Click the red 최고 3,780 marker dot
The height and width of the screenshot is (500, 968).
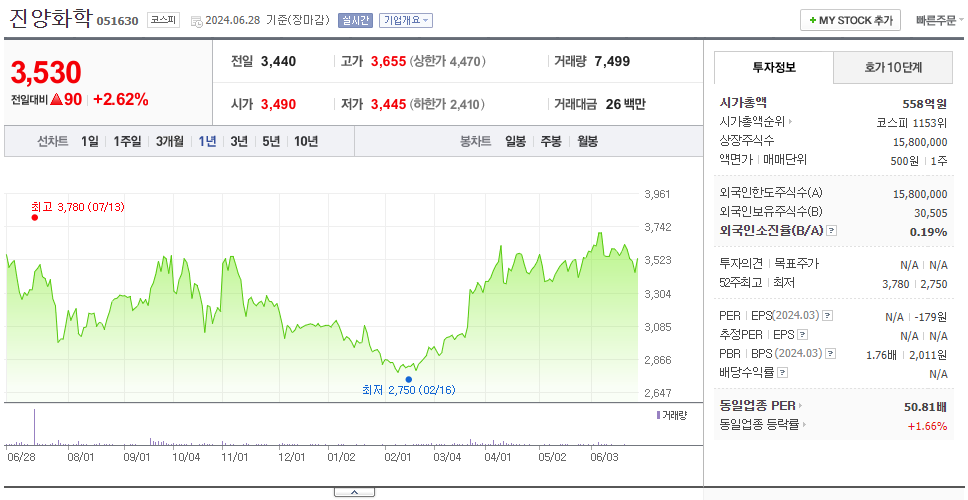point(35,217)
